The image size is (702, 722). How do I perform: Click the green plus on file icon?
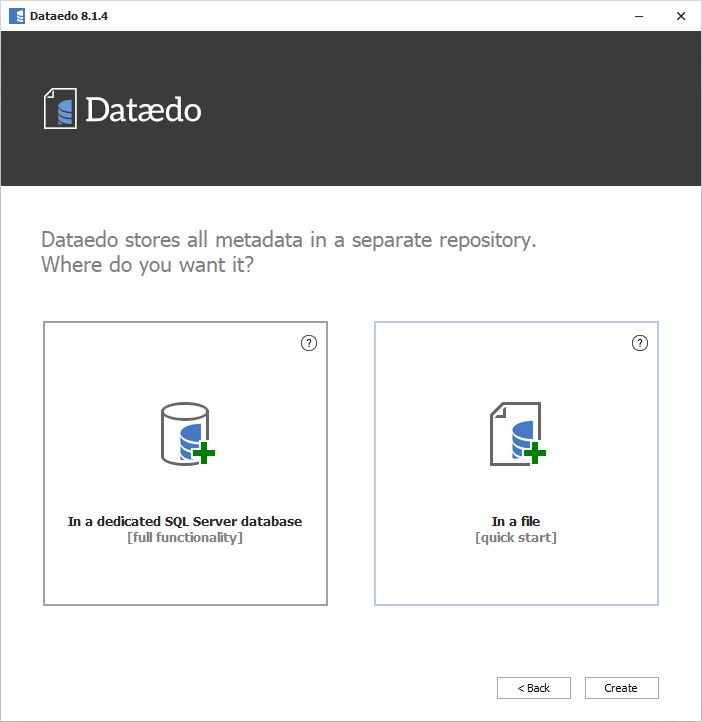point(535,454)
